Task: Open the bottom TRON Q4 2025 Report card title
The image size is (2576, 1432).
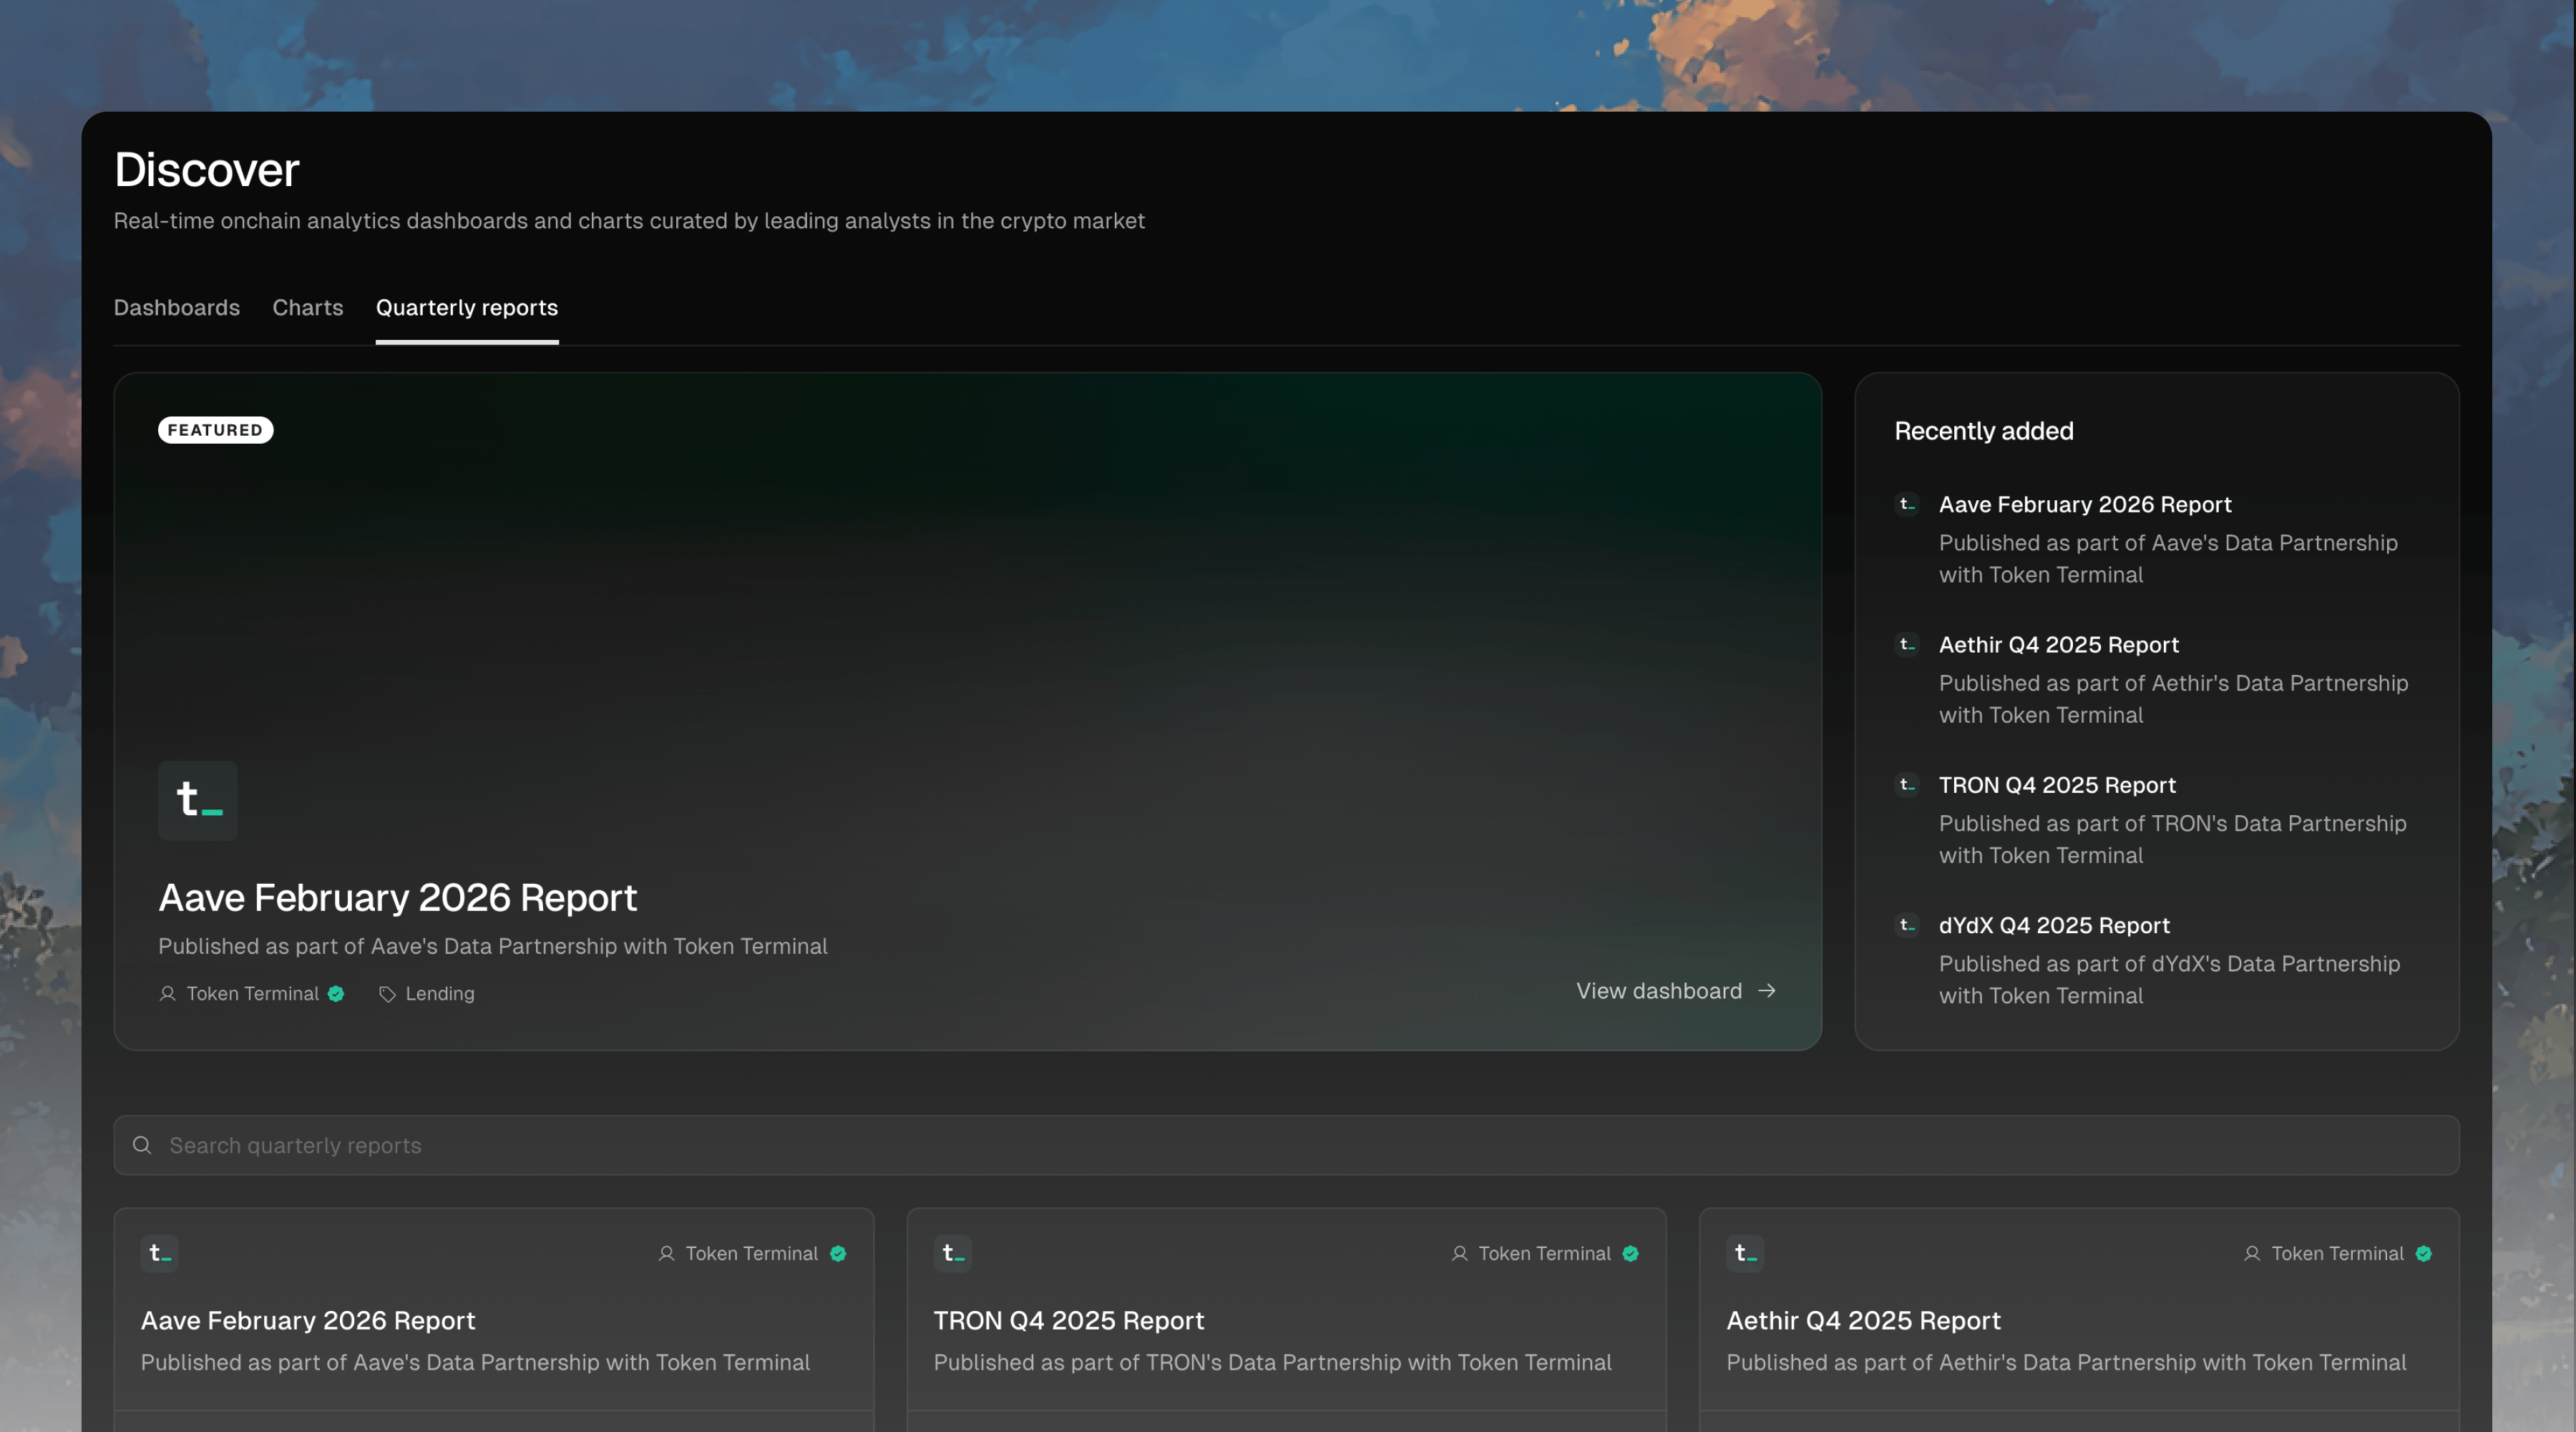Action: coord(1068,1321)
